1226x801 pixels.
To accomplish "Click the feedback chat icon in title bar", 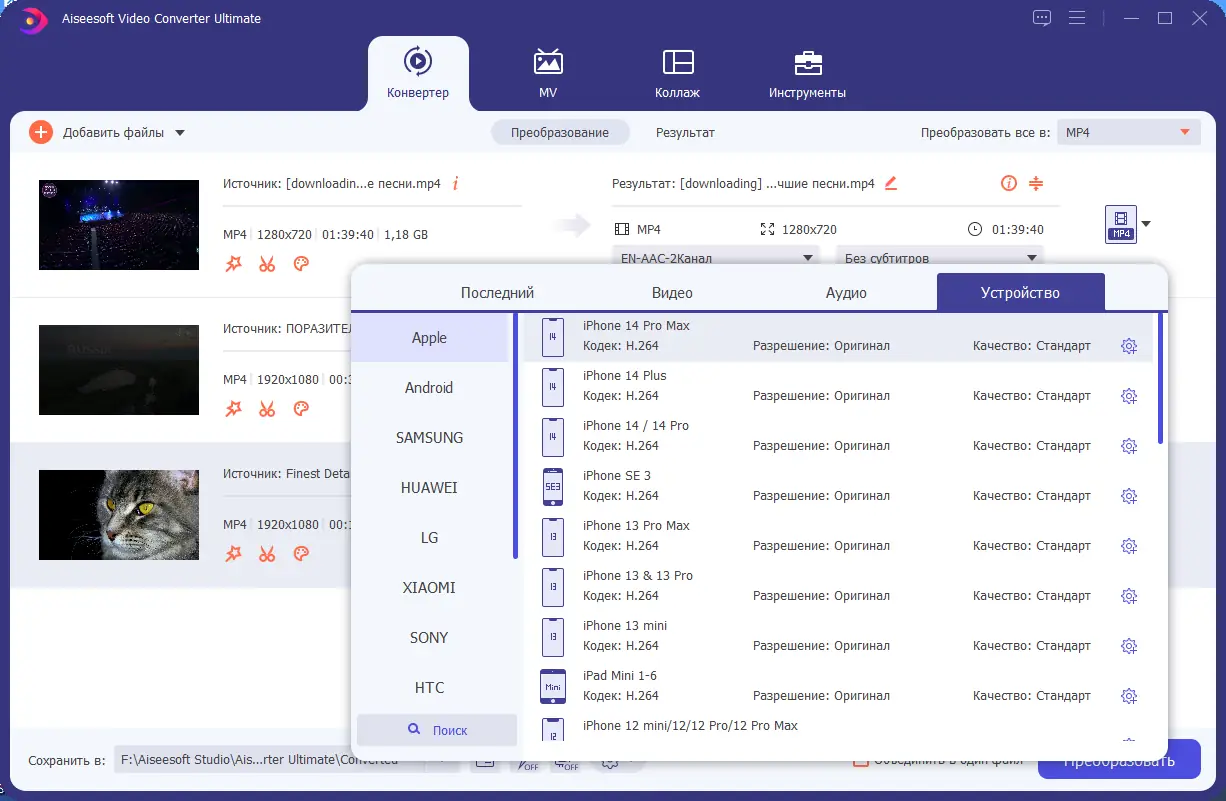I will pyautogui.click(x=1042, y=18).
